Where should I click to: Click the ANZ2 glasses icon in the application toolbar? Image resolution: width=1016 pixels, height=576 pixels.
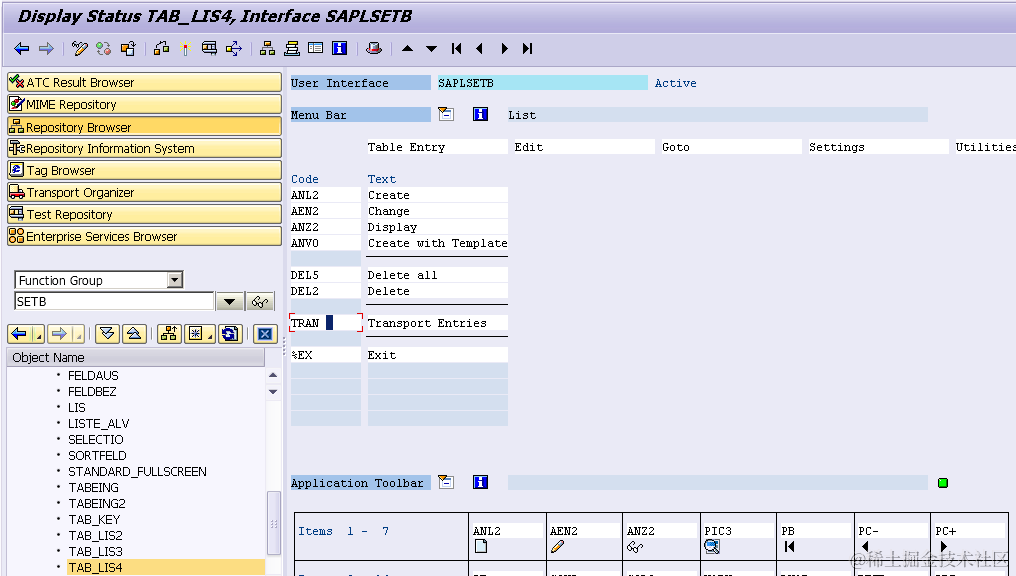click(x=635, y=547)
